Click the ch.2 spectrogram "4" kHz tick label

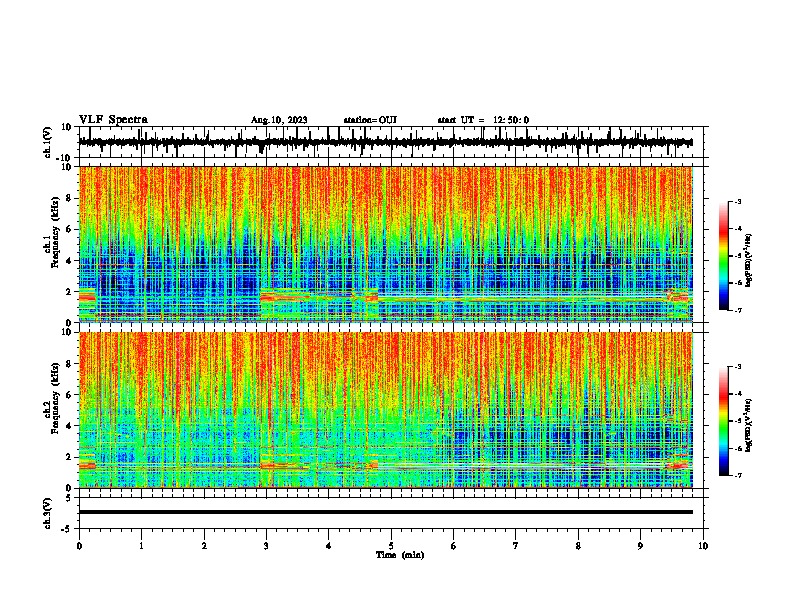coord(70,426)
